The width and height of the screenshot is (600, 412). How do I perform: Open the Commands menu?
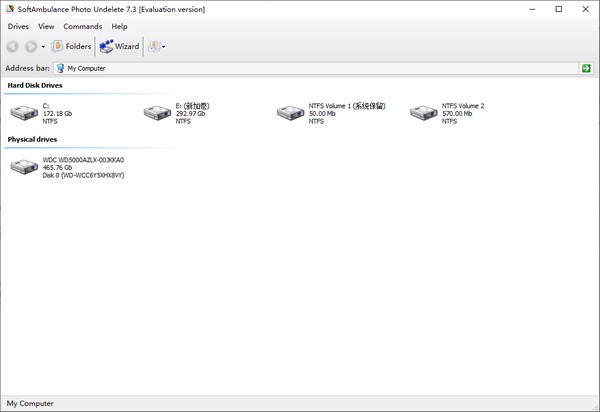pos(83,26)
